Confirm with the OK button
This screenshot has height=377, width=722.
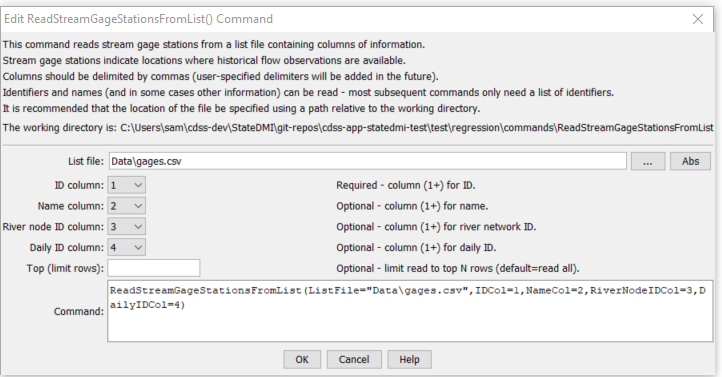point(302,360)
